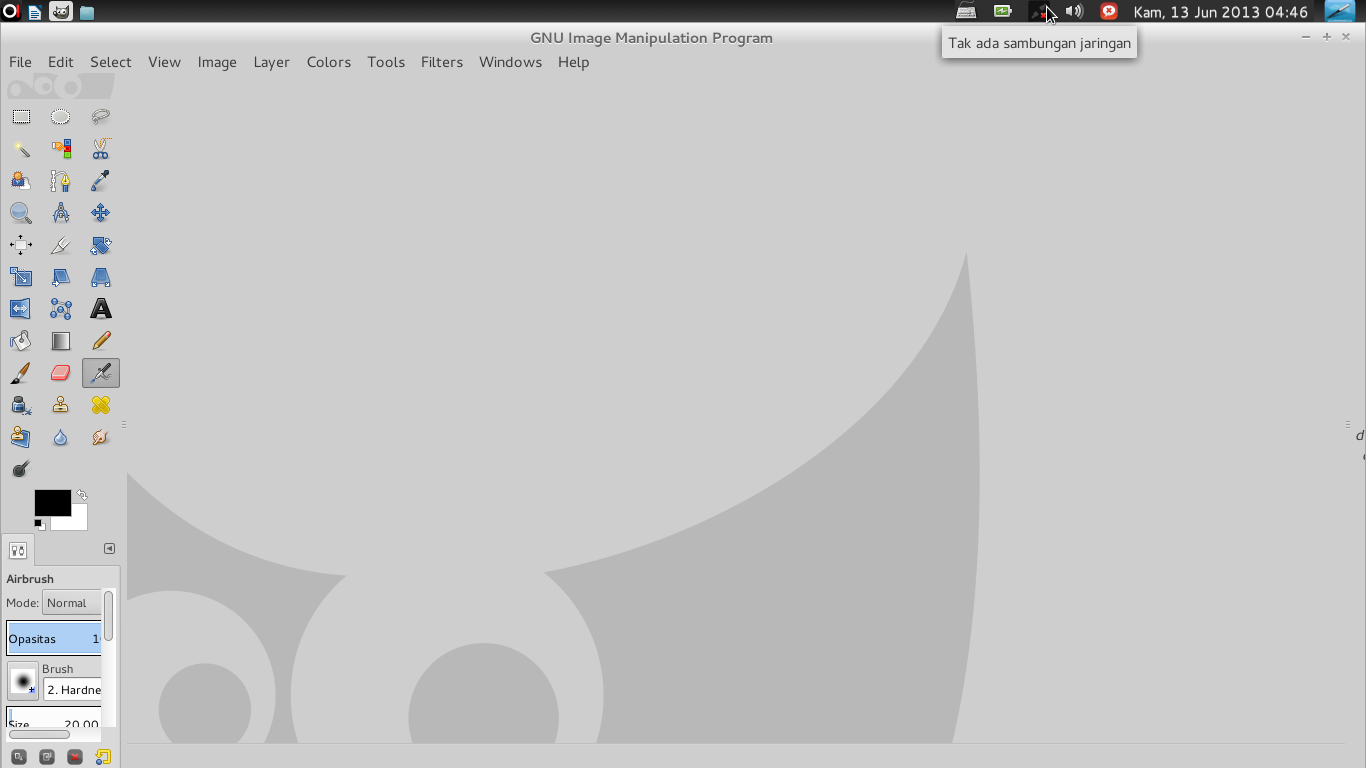Screen dimensions: 1366x768
Task: Select the Heal bandage tool
Action: (101, 405)
